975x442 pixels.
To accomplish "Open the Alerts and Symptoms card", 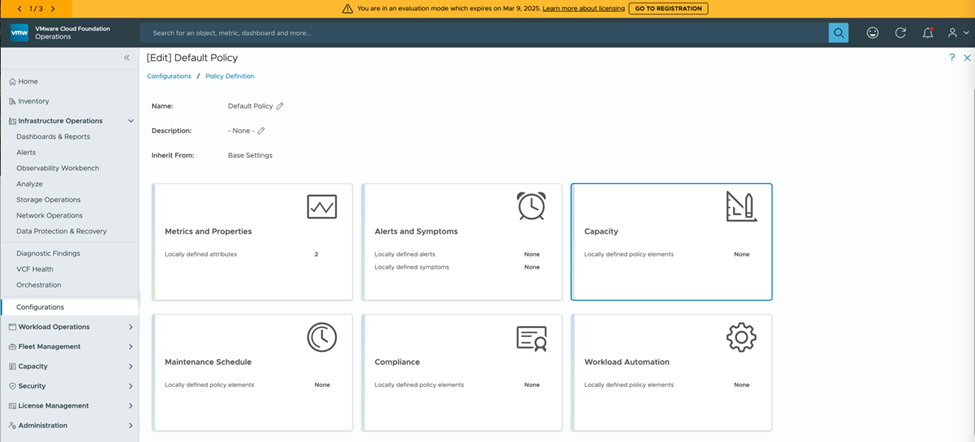I will click(461, 241).
